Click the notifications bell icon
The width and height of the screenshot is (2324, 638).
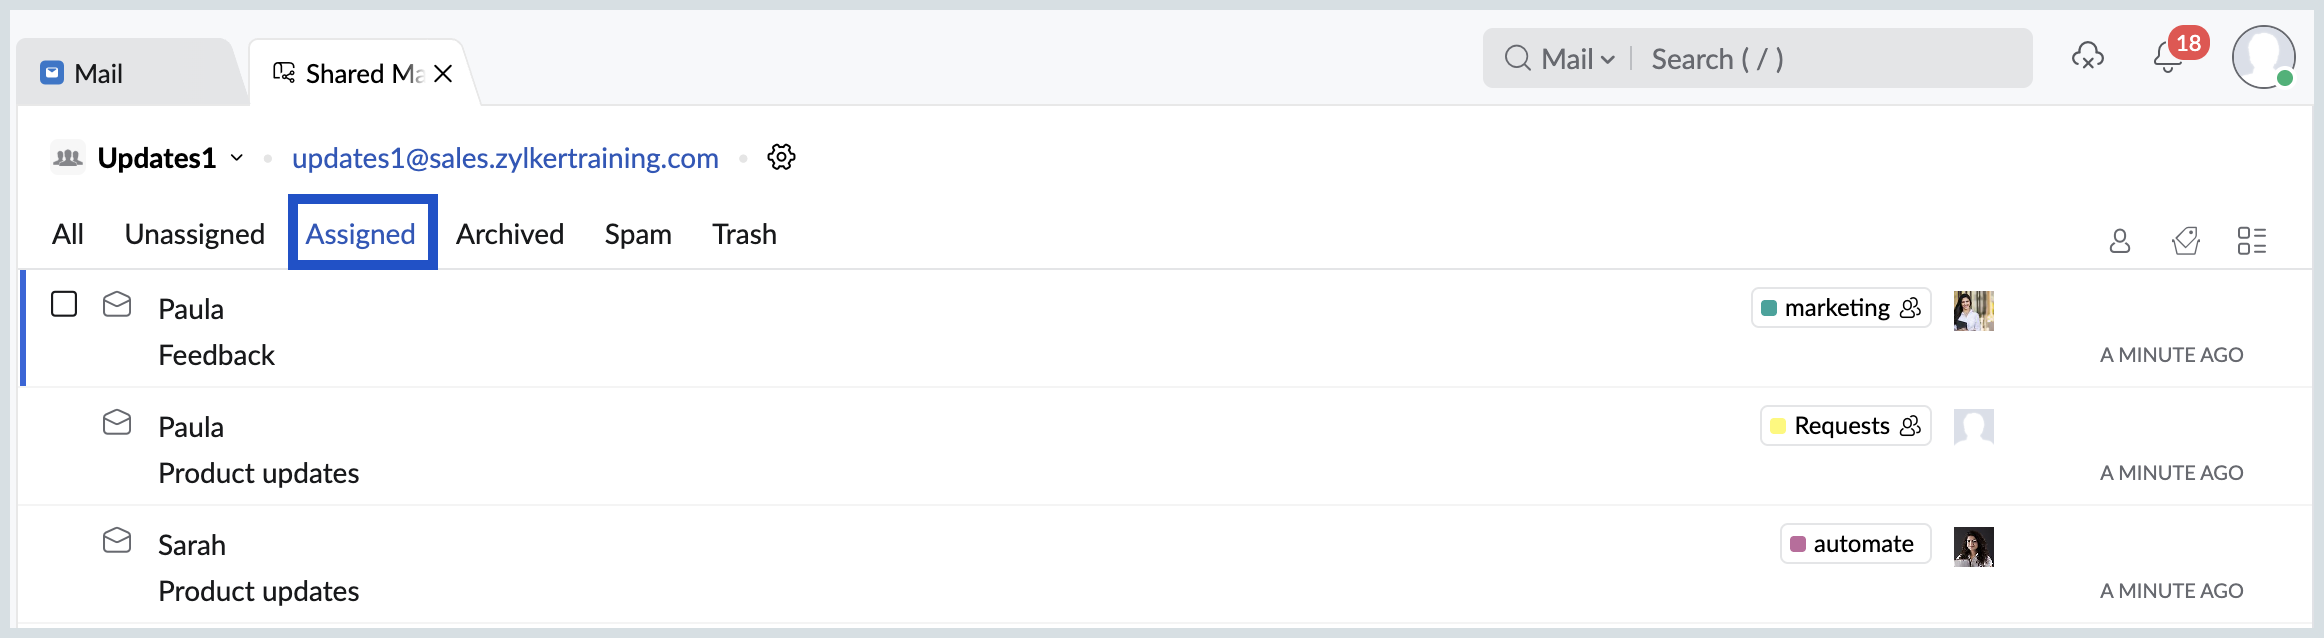(2167, 59)
